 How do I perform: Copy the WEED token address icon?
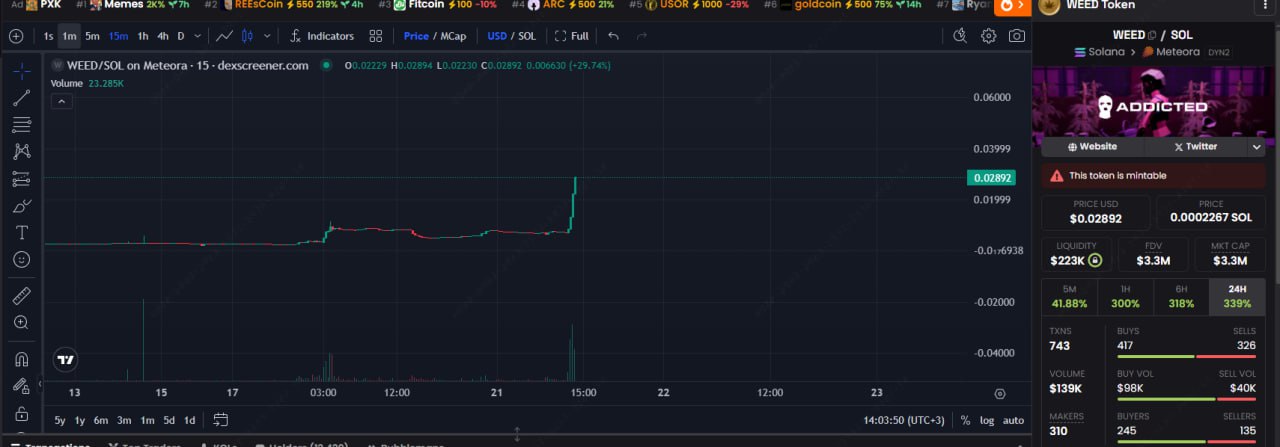[x=1152, y=35]
